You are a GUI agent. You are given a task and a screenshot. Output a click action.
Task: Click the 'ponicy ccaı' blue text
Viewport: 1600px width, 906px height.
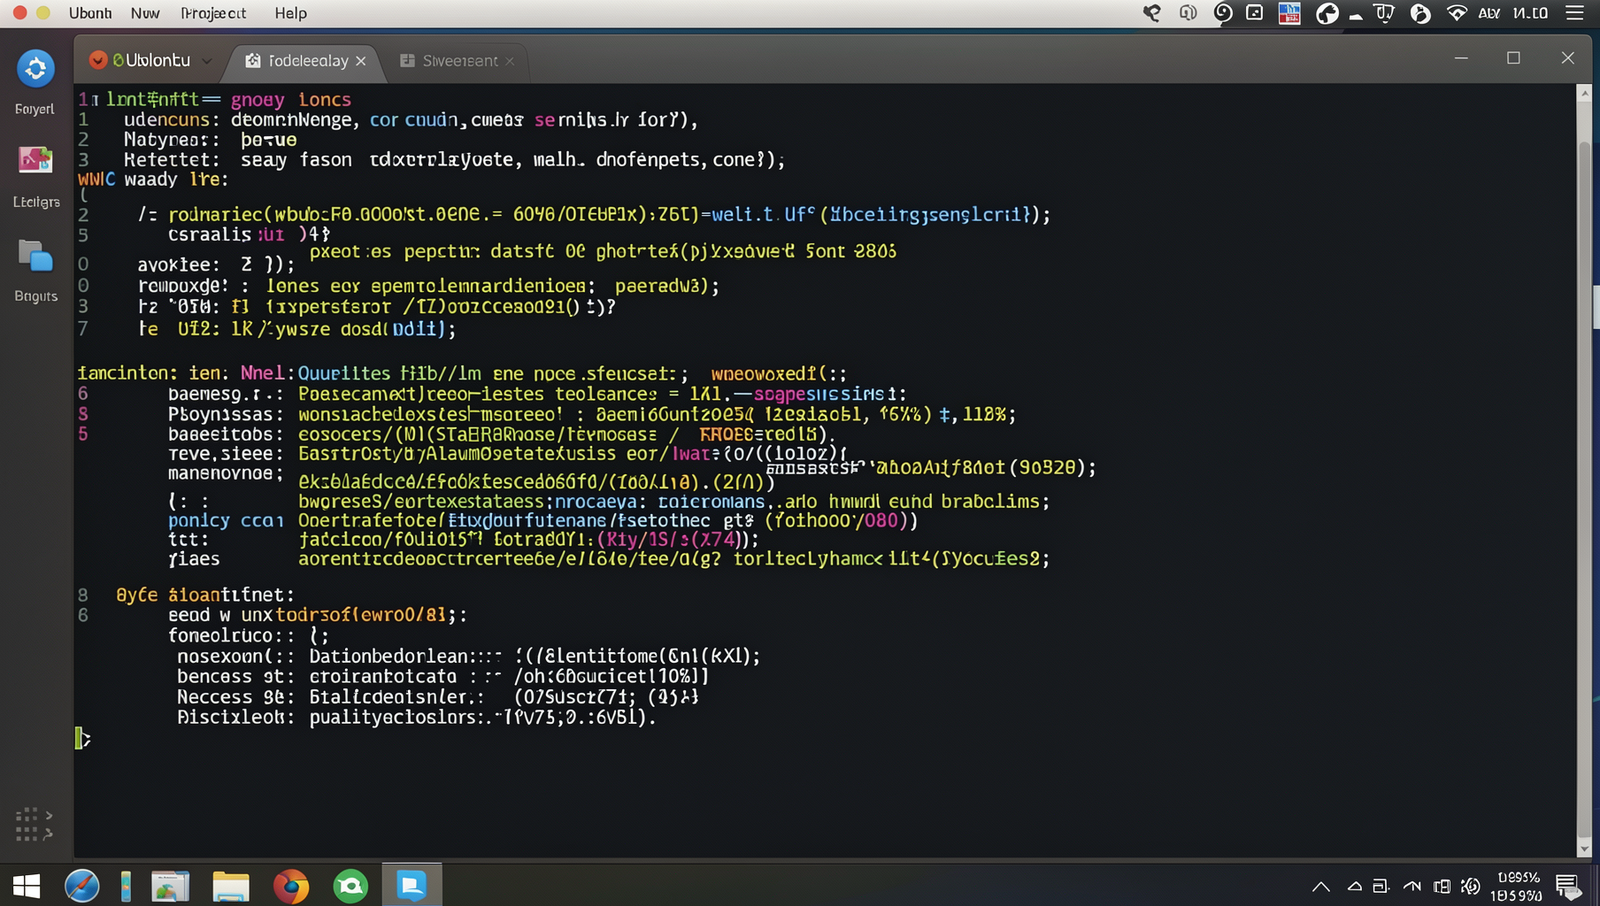(x=226, y=520)
